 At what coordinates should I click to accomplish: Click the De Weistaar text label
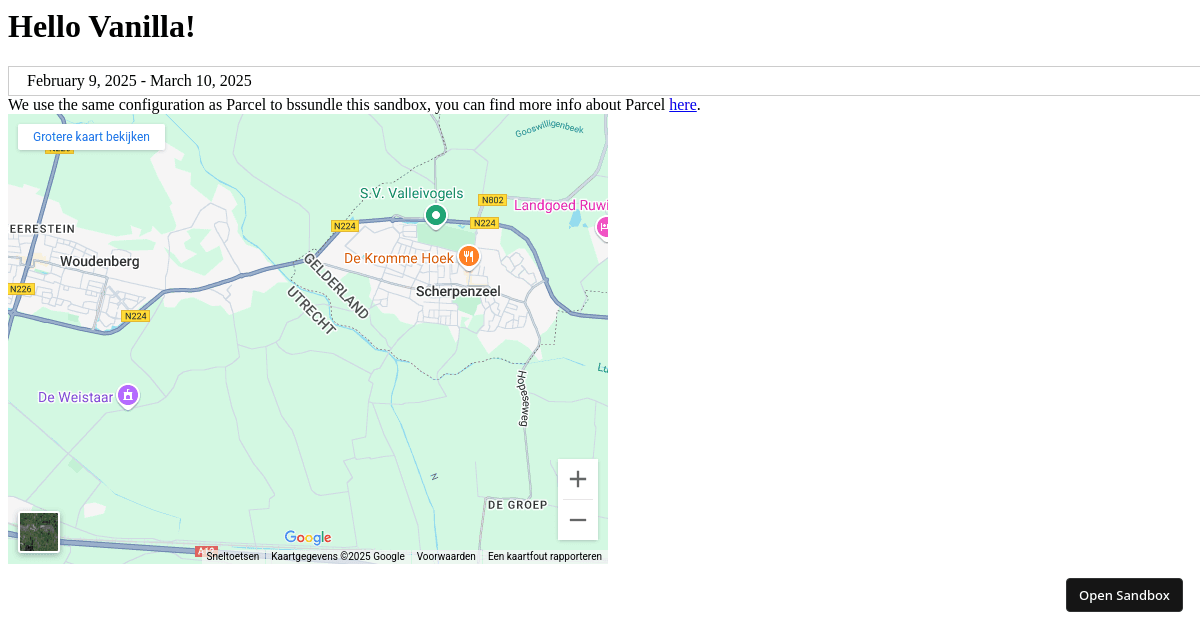[76, 397]
